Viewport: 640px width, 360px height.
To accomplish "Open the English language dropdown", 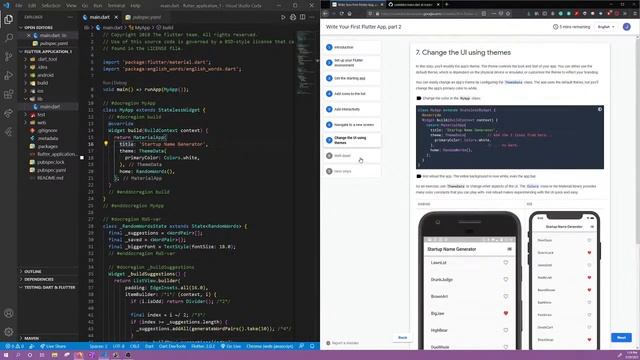I will click(606, 27).
